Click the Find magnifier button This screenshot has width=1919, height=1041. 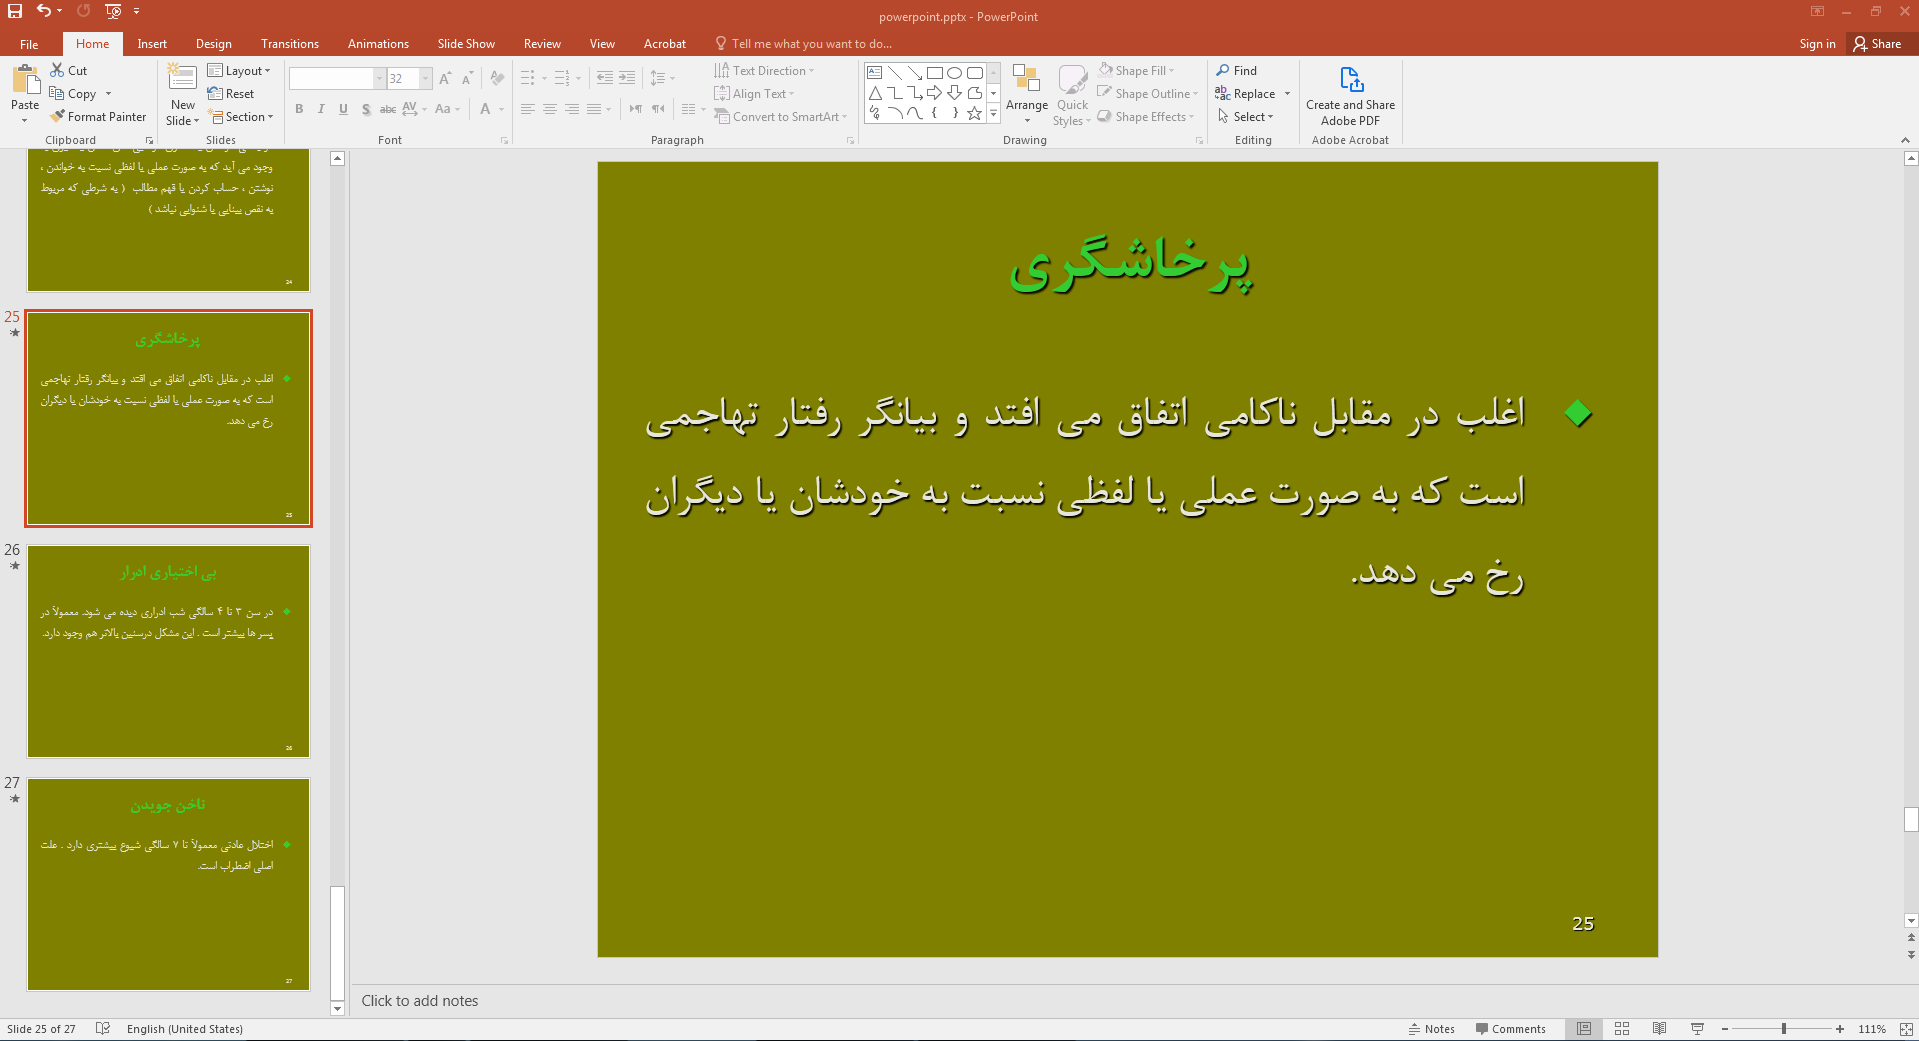tap(1237, 71)
